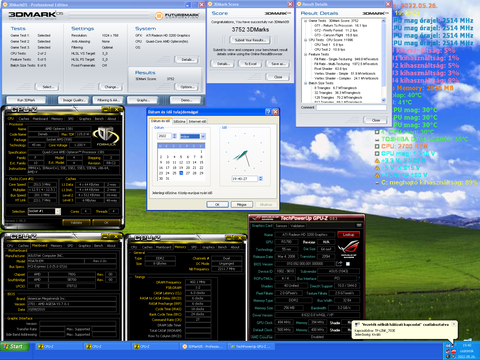Select the Dátum és idő tab

tap(161, 121)
